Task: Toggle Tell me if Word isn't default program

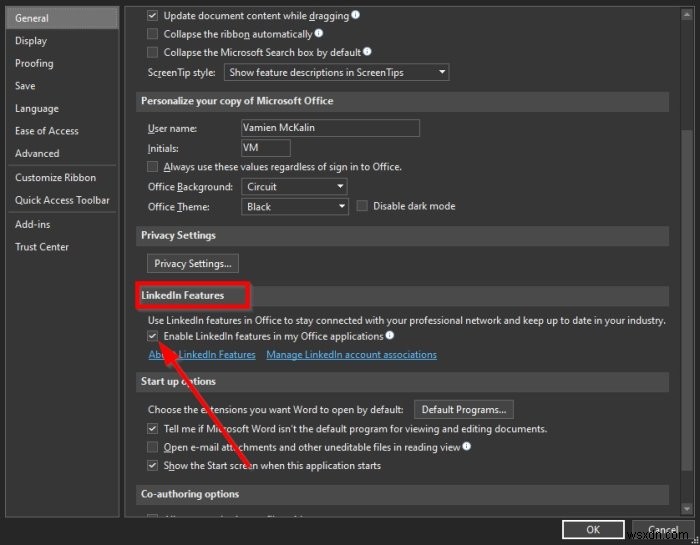Action: point(153,429)
